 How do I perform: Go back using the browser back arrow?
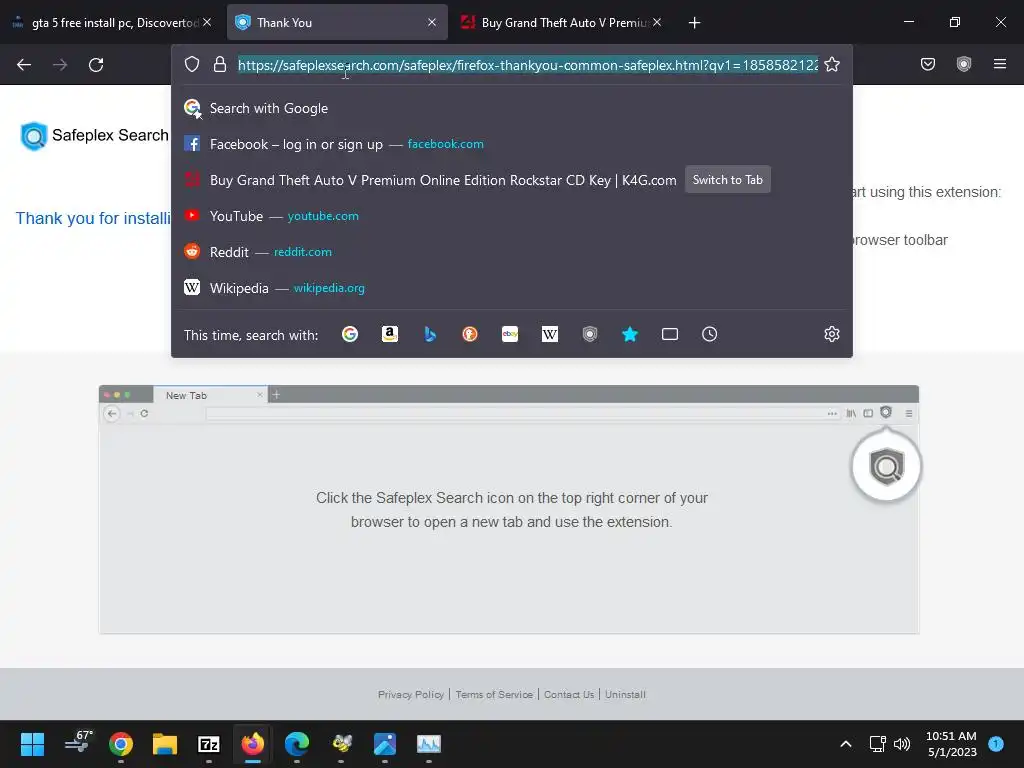[24, 65]
